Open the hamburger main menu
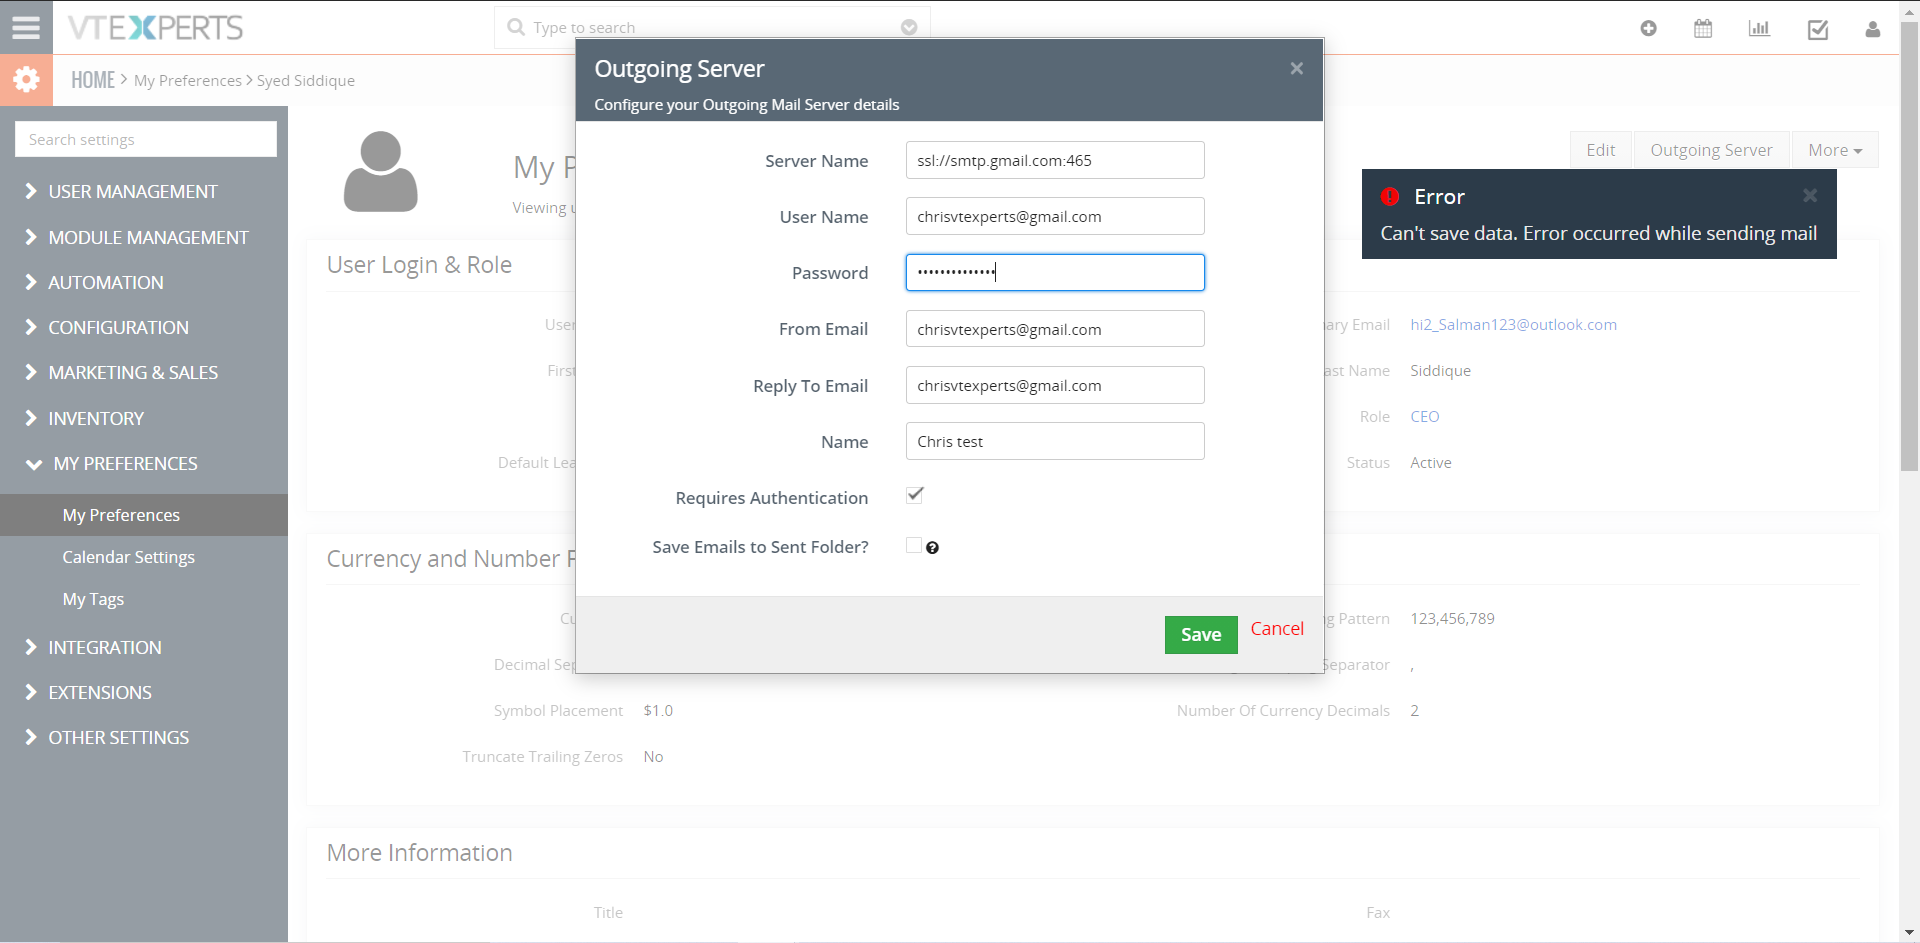This screenshot has width=1920, height=943. (26, 27)
